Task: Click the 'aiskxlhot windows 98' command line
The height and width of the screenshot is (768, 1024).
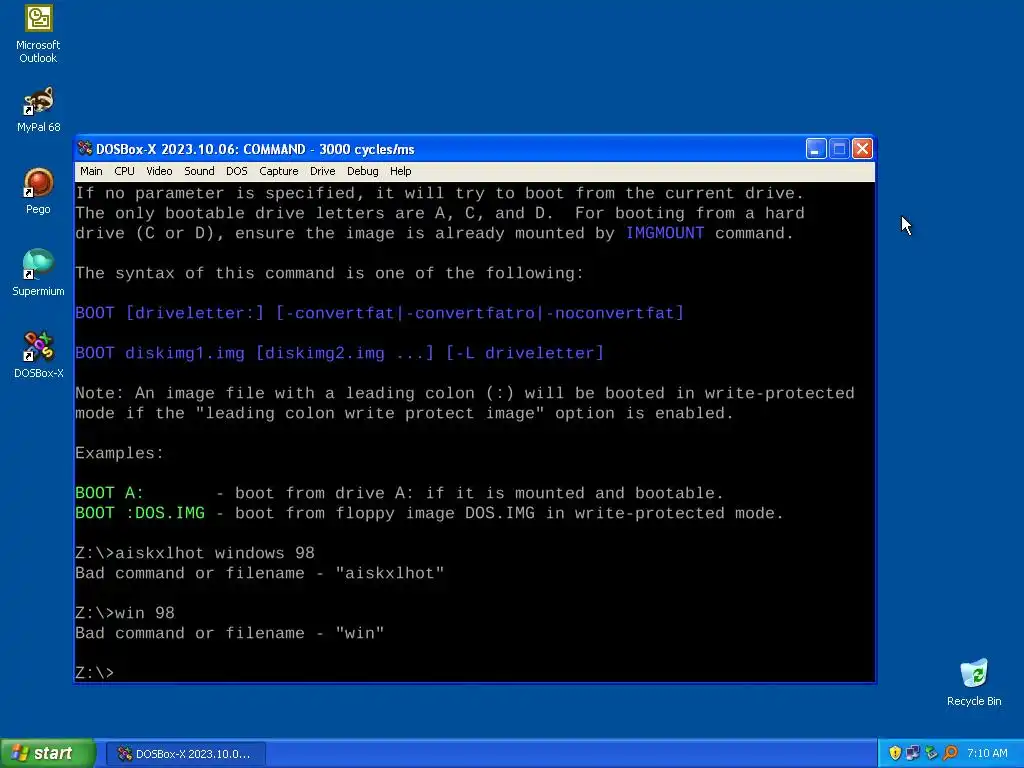Action: (195, 553)
